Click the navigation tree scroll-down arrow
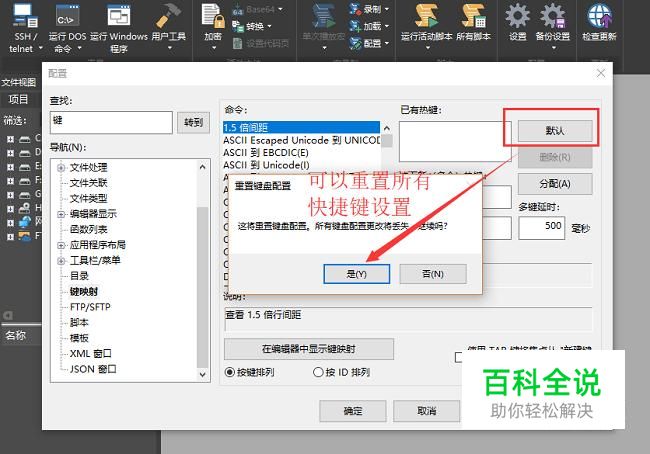The image size is (650, 454). point(203,374)
